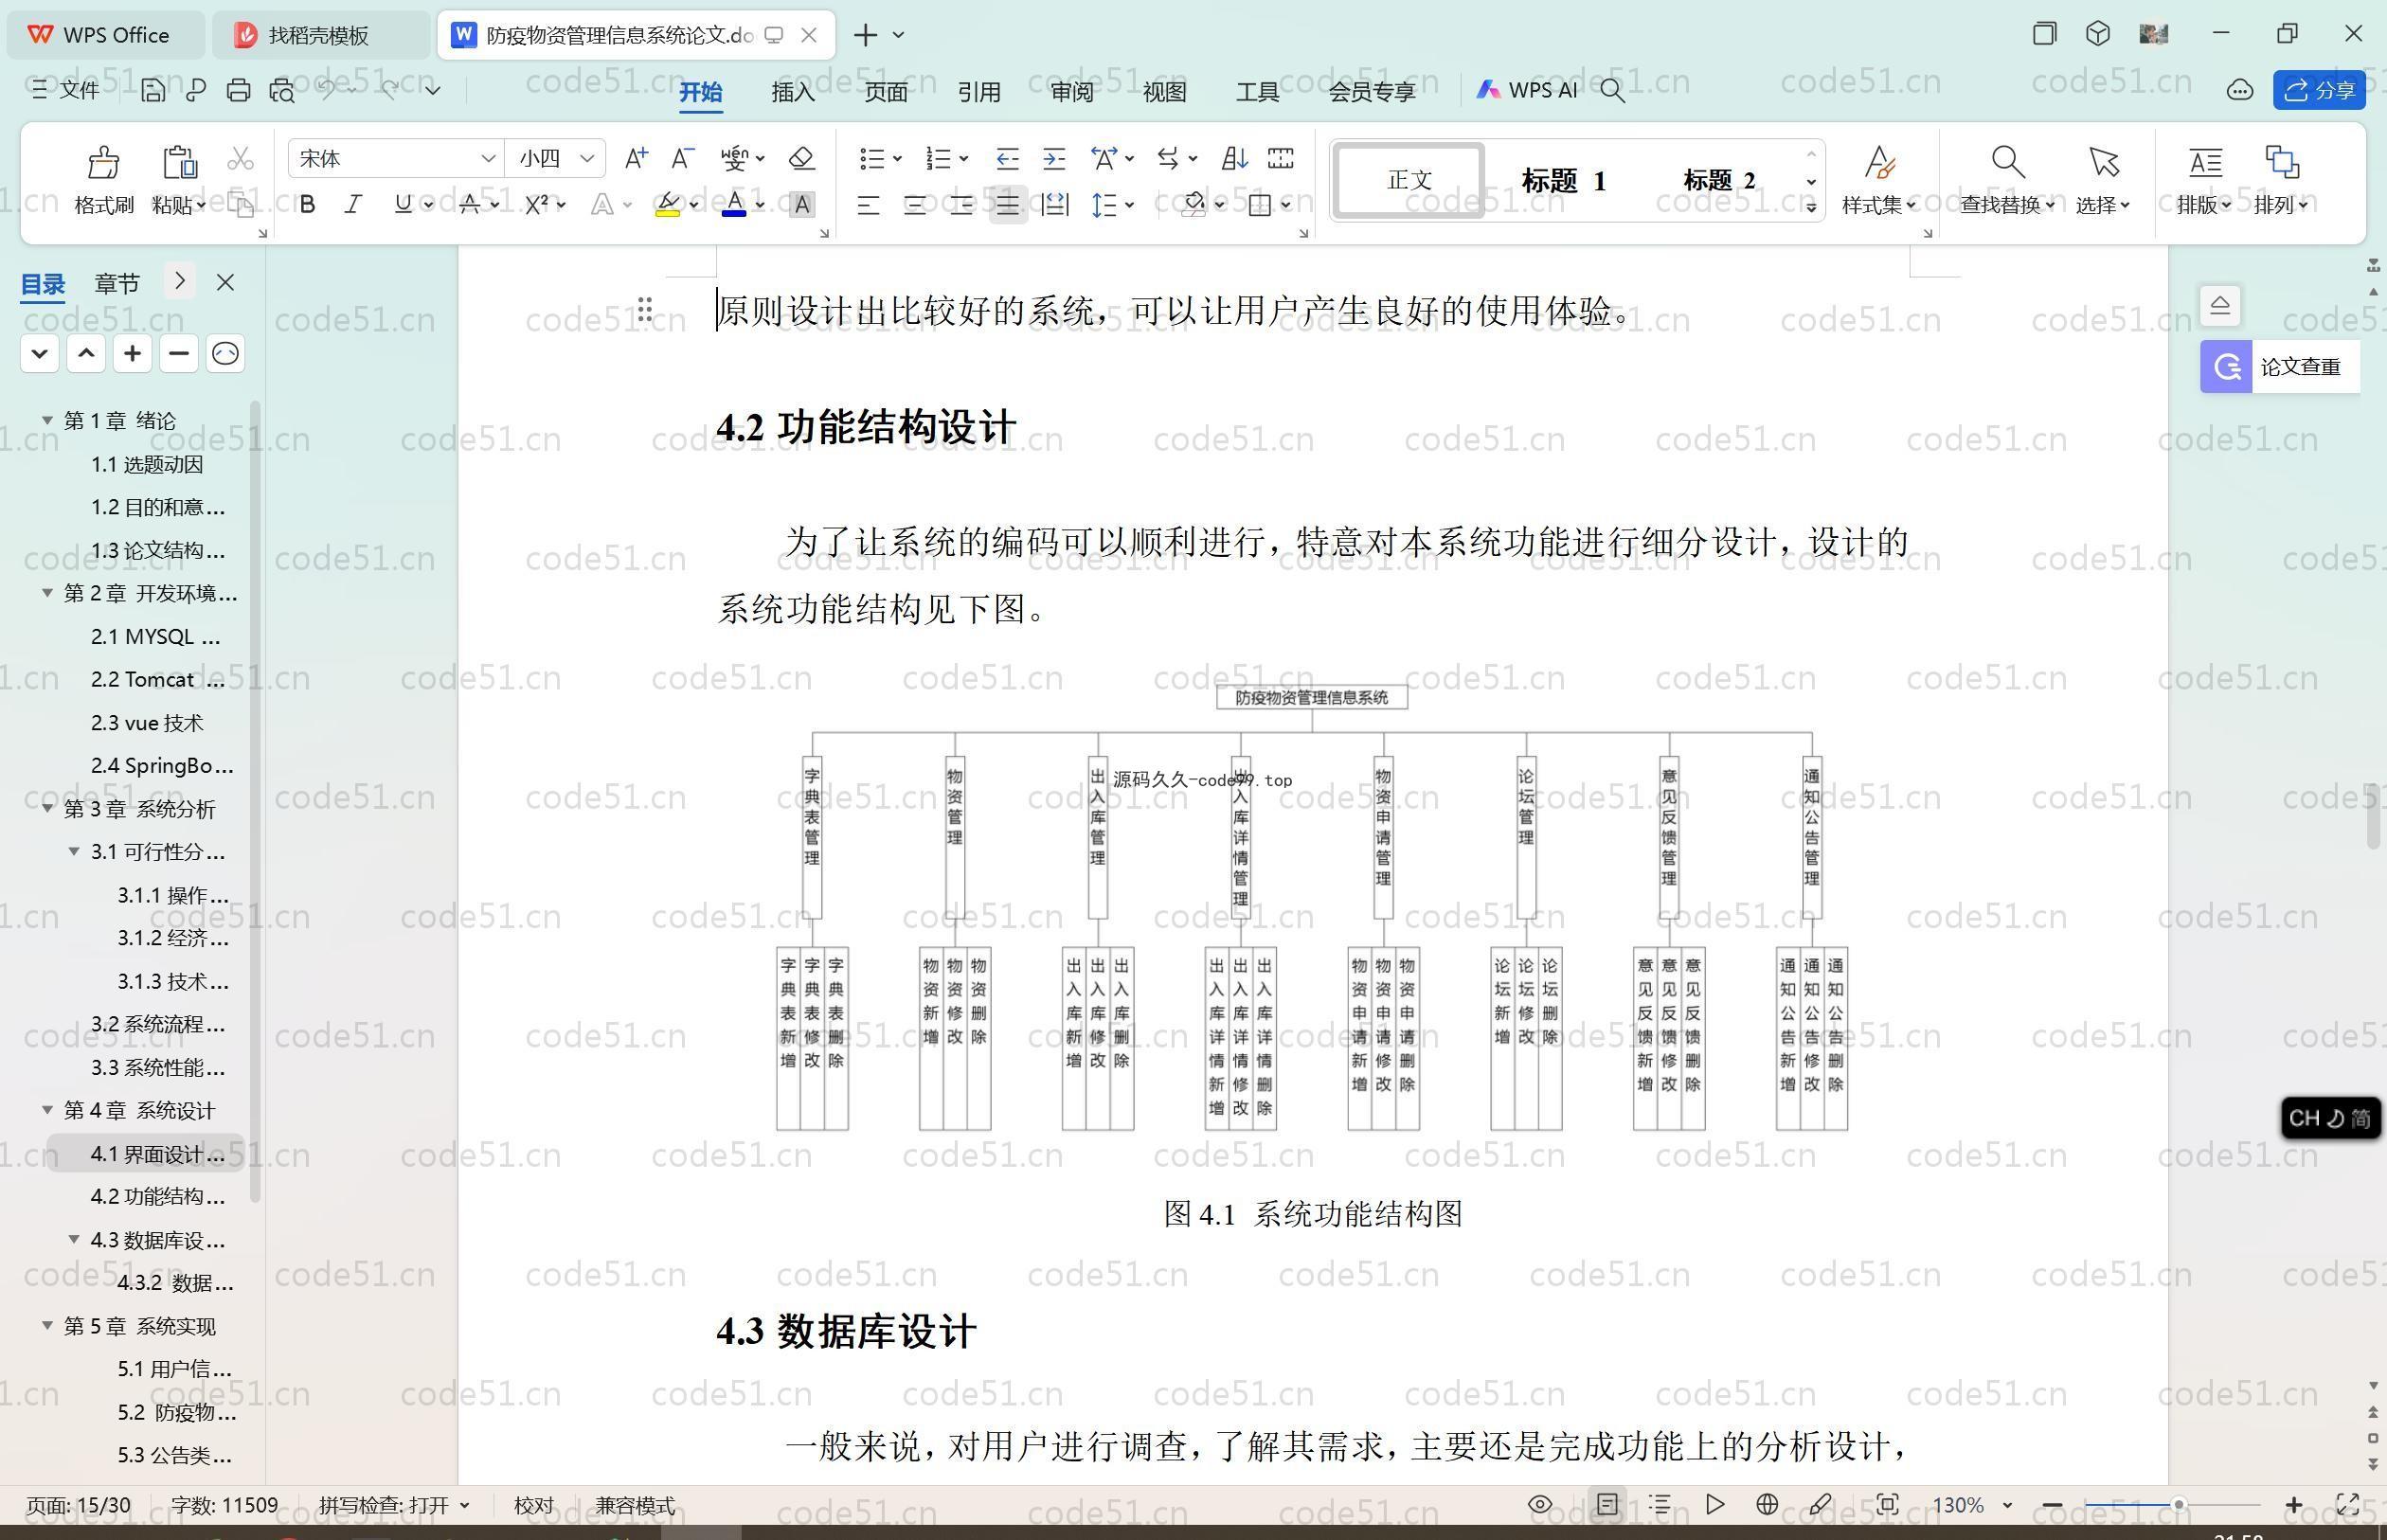
Task: Collapse 3.1 可行性分析 tree node
Action: [x=73, y=851]
